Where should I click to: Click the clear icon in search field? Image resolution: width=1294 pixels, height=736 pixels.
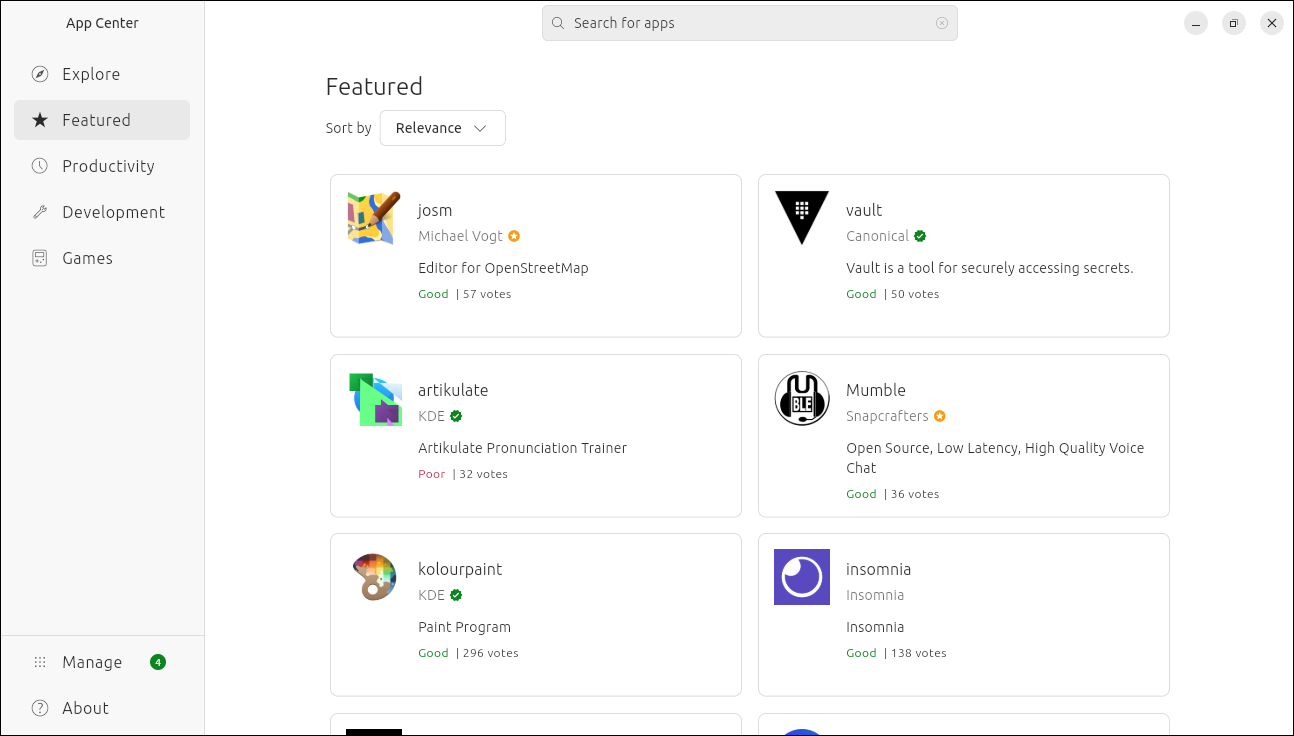(x=942, y=23)
